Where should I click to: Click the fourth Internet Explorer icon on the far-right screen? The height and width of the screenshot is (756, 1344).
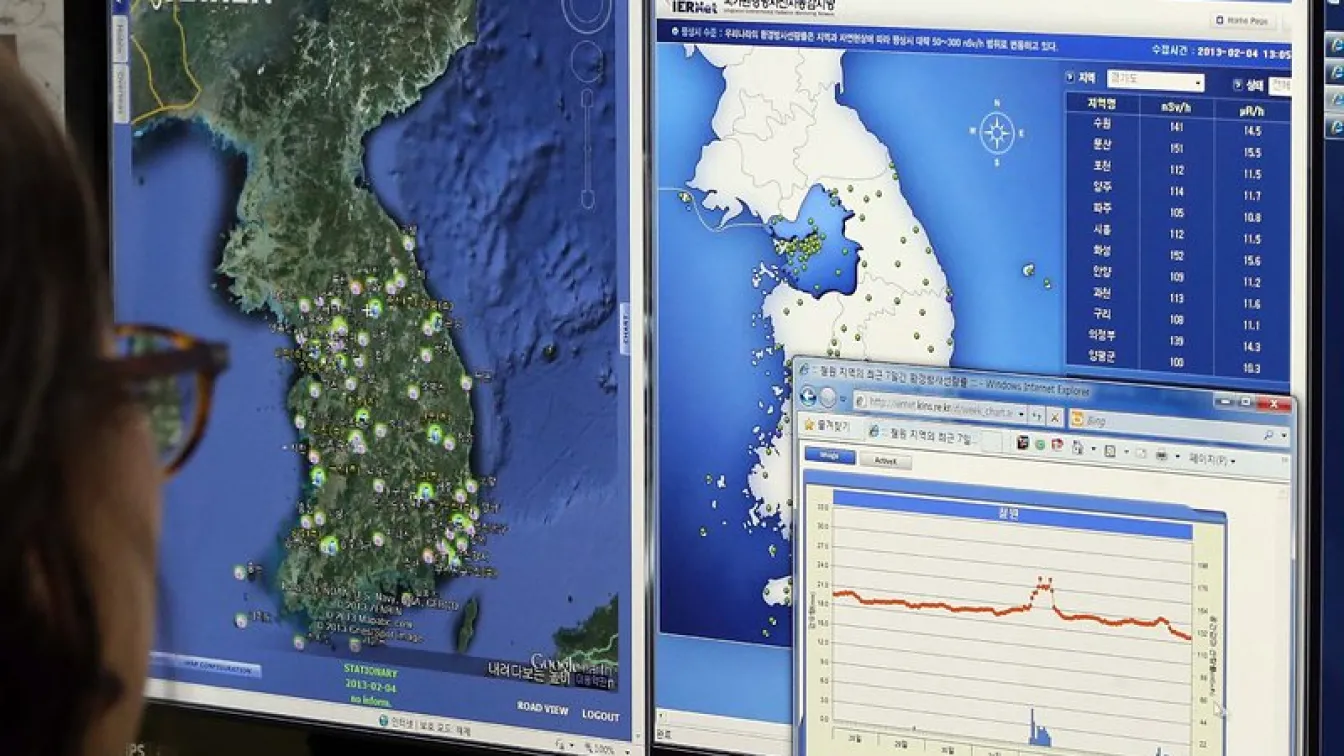click(1336, 127)
